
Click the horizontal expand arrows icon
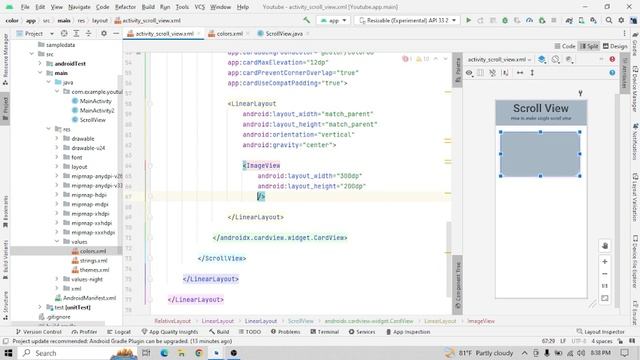click(x=520, y=73)
